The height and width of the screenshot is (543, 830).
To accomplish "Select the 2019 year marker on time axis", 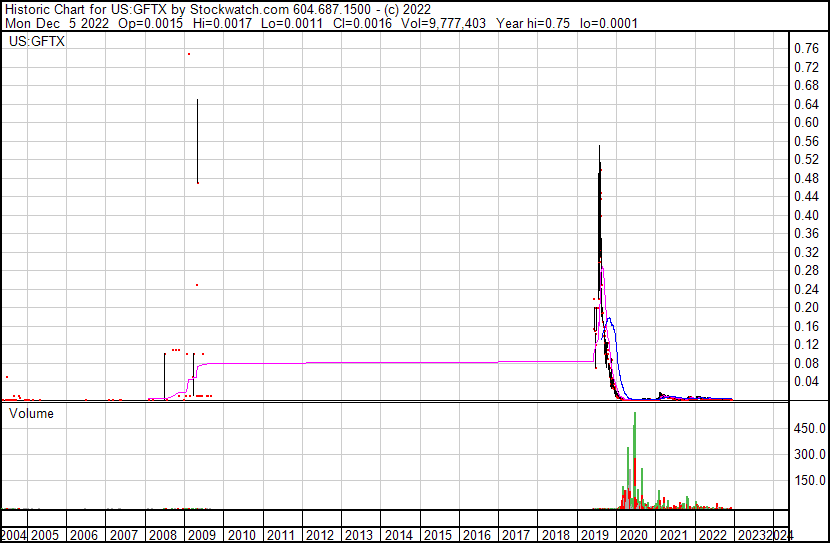I will (595, 535).
